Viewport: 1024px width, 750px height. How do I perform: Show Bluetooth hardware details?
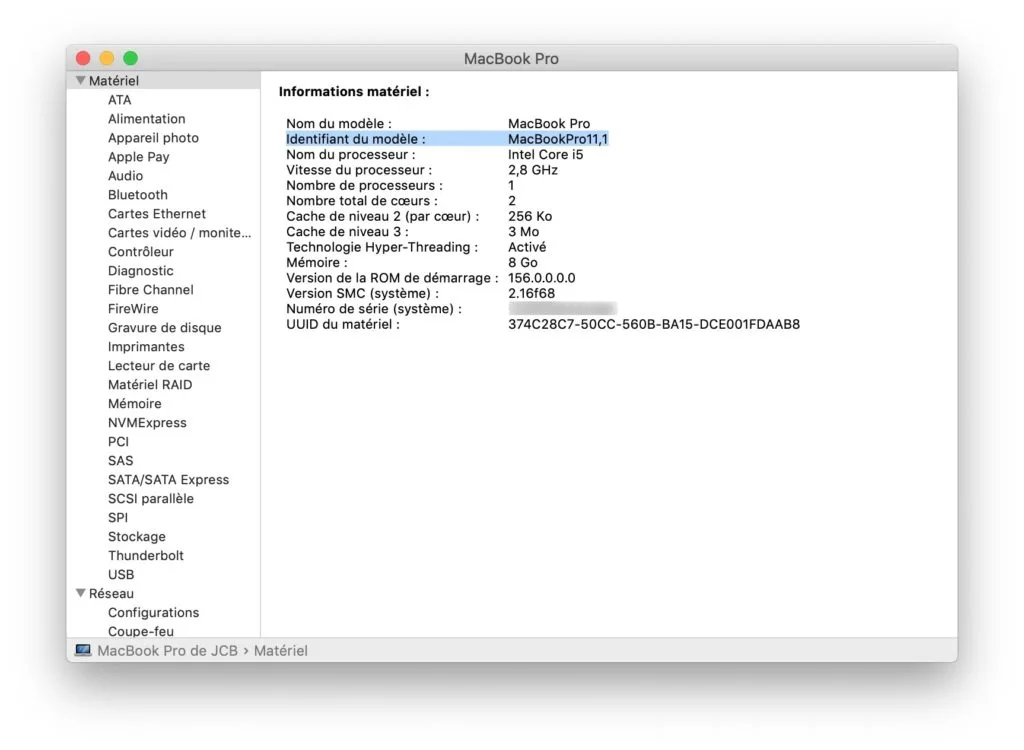(137, 194)
